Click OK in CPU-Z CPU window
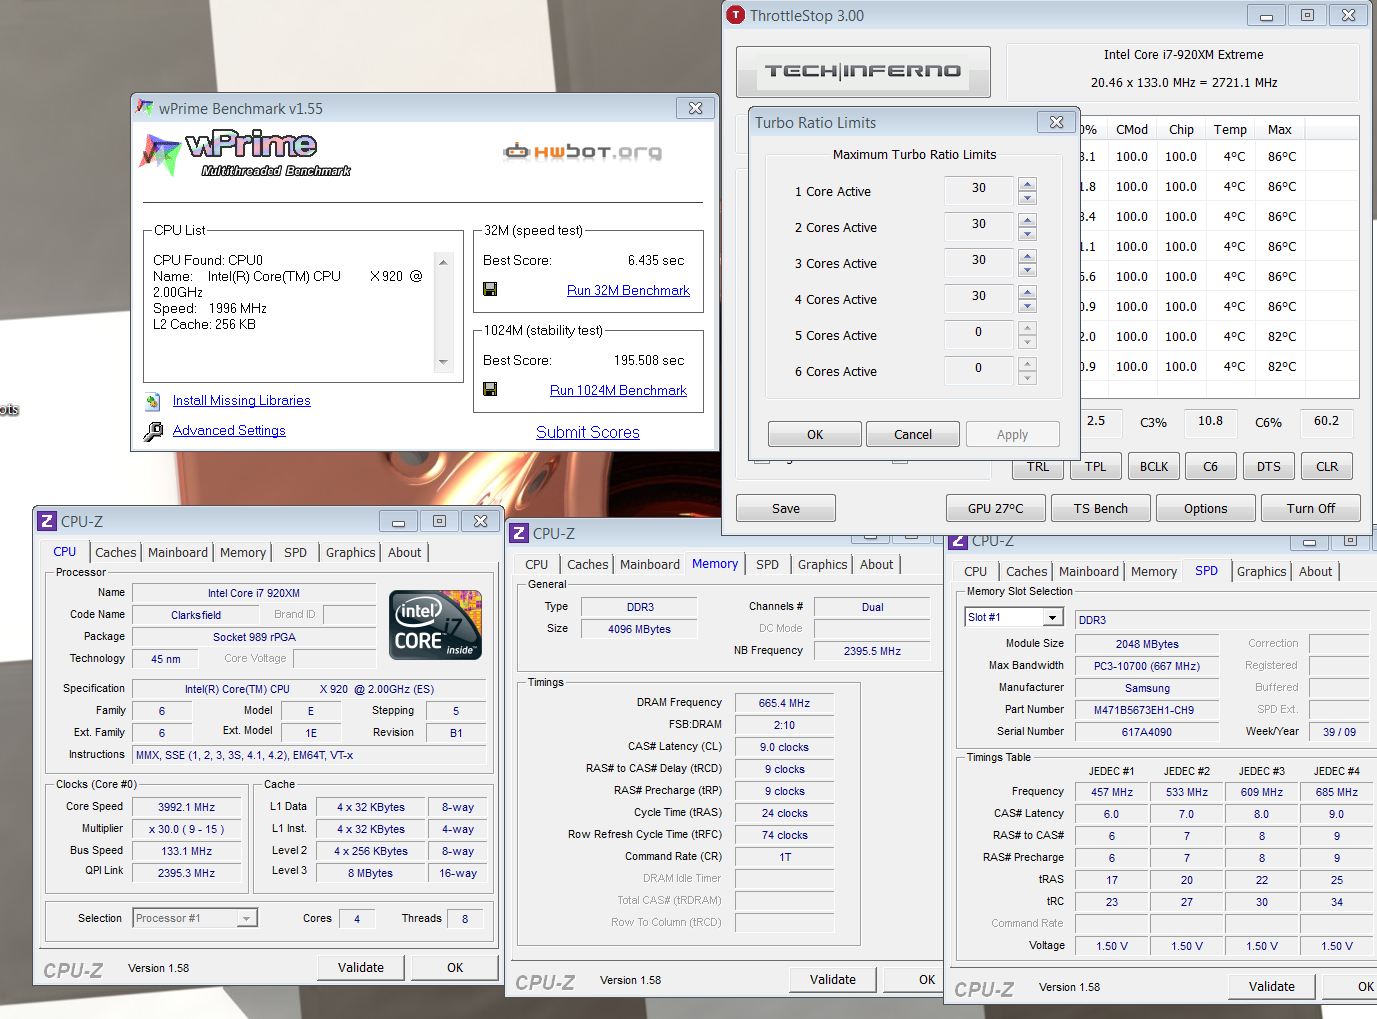The height and width of the screenshot is (1019, 1377). 455,967
